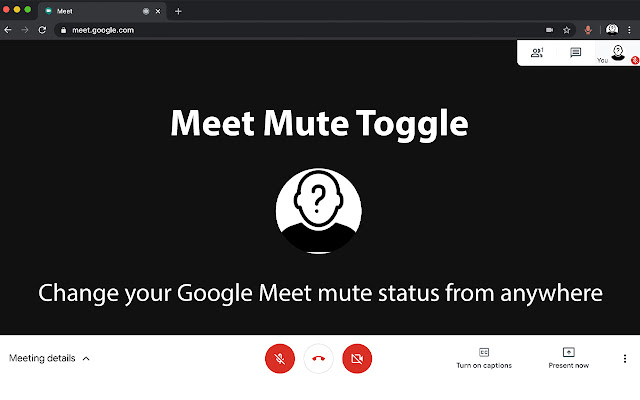The height and width of the screenshot is (400, 640).
Task: Click the Meet Mute Toggle extension microphone icon
Action: (588, 30)
